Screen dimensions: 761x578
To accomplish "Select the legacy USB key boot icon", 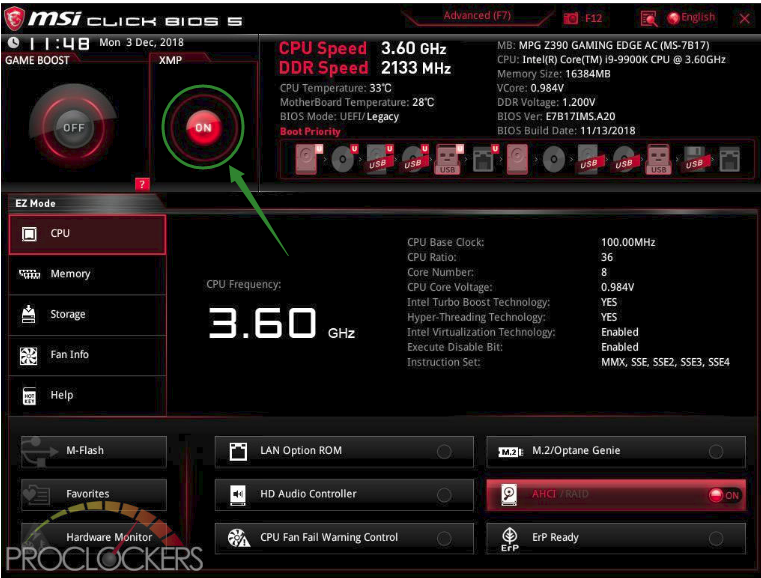I will 659,159.
